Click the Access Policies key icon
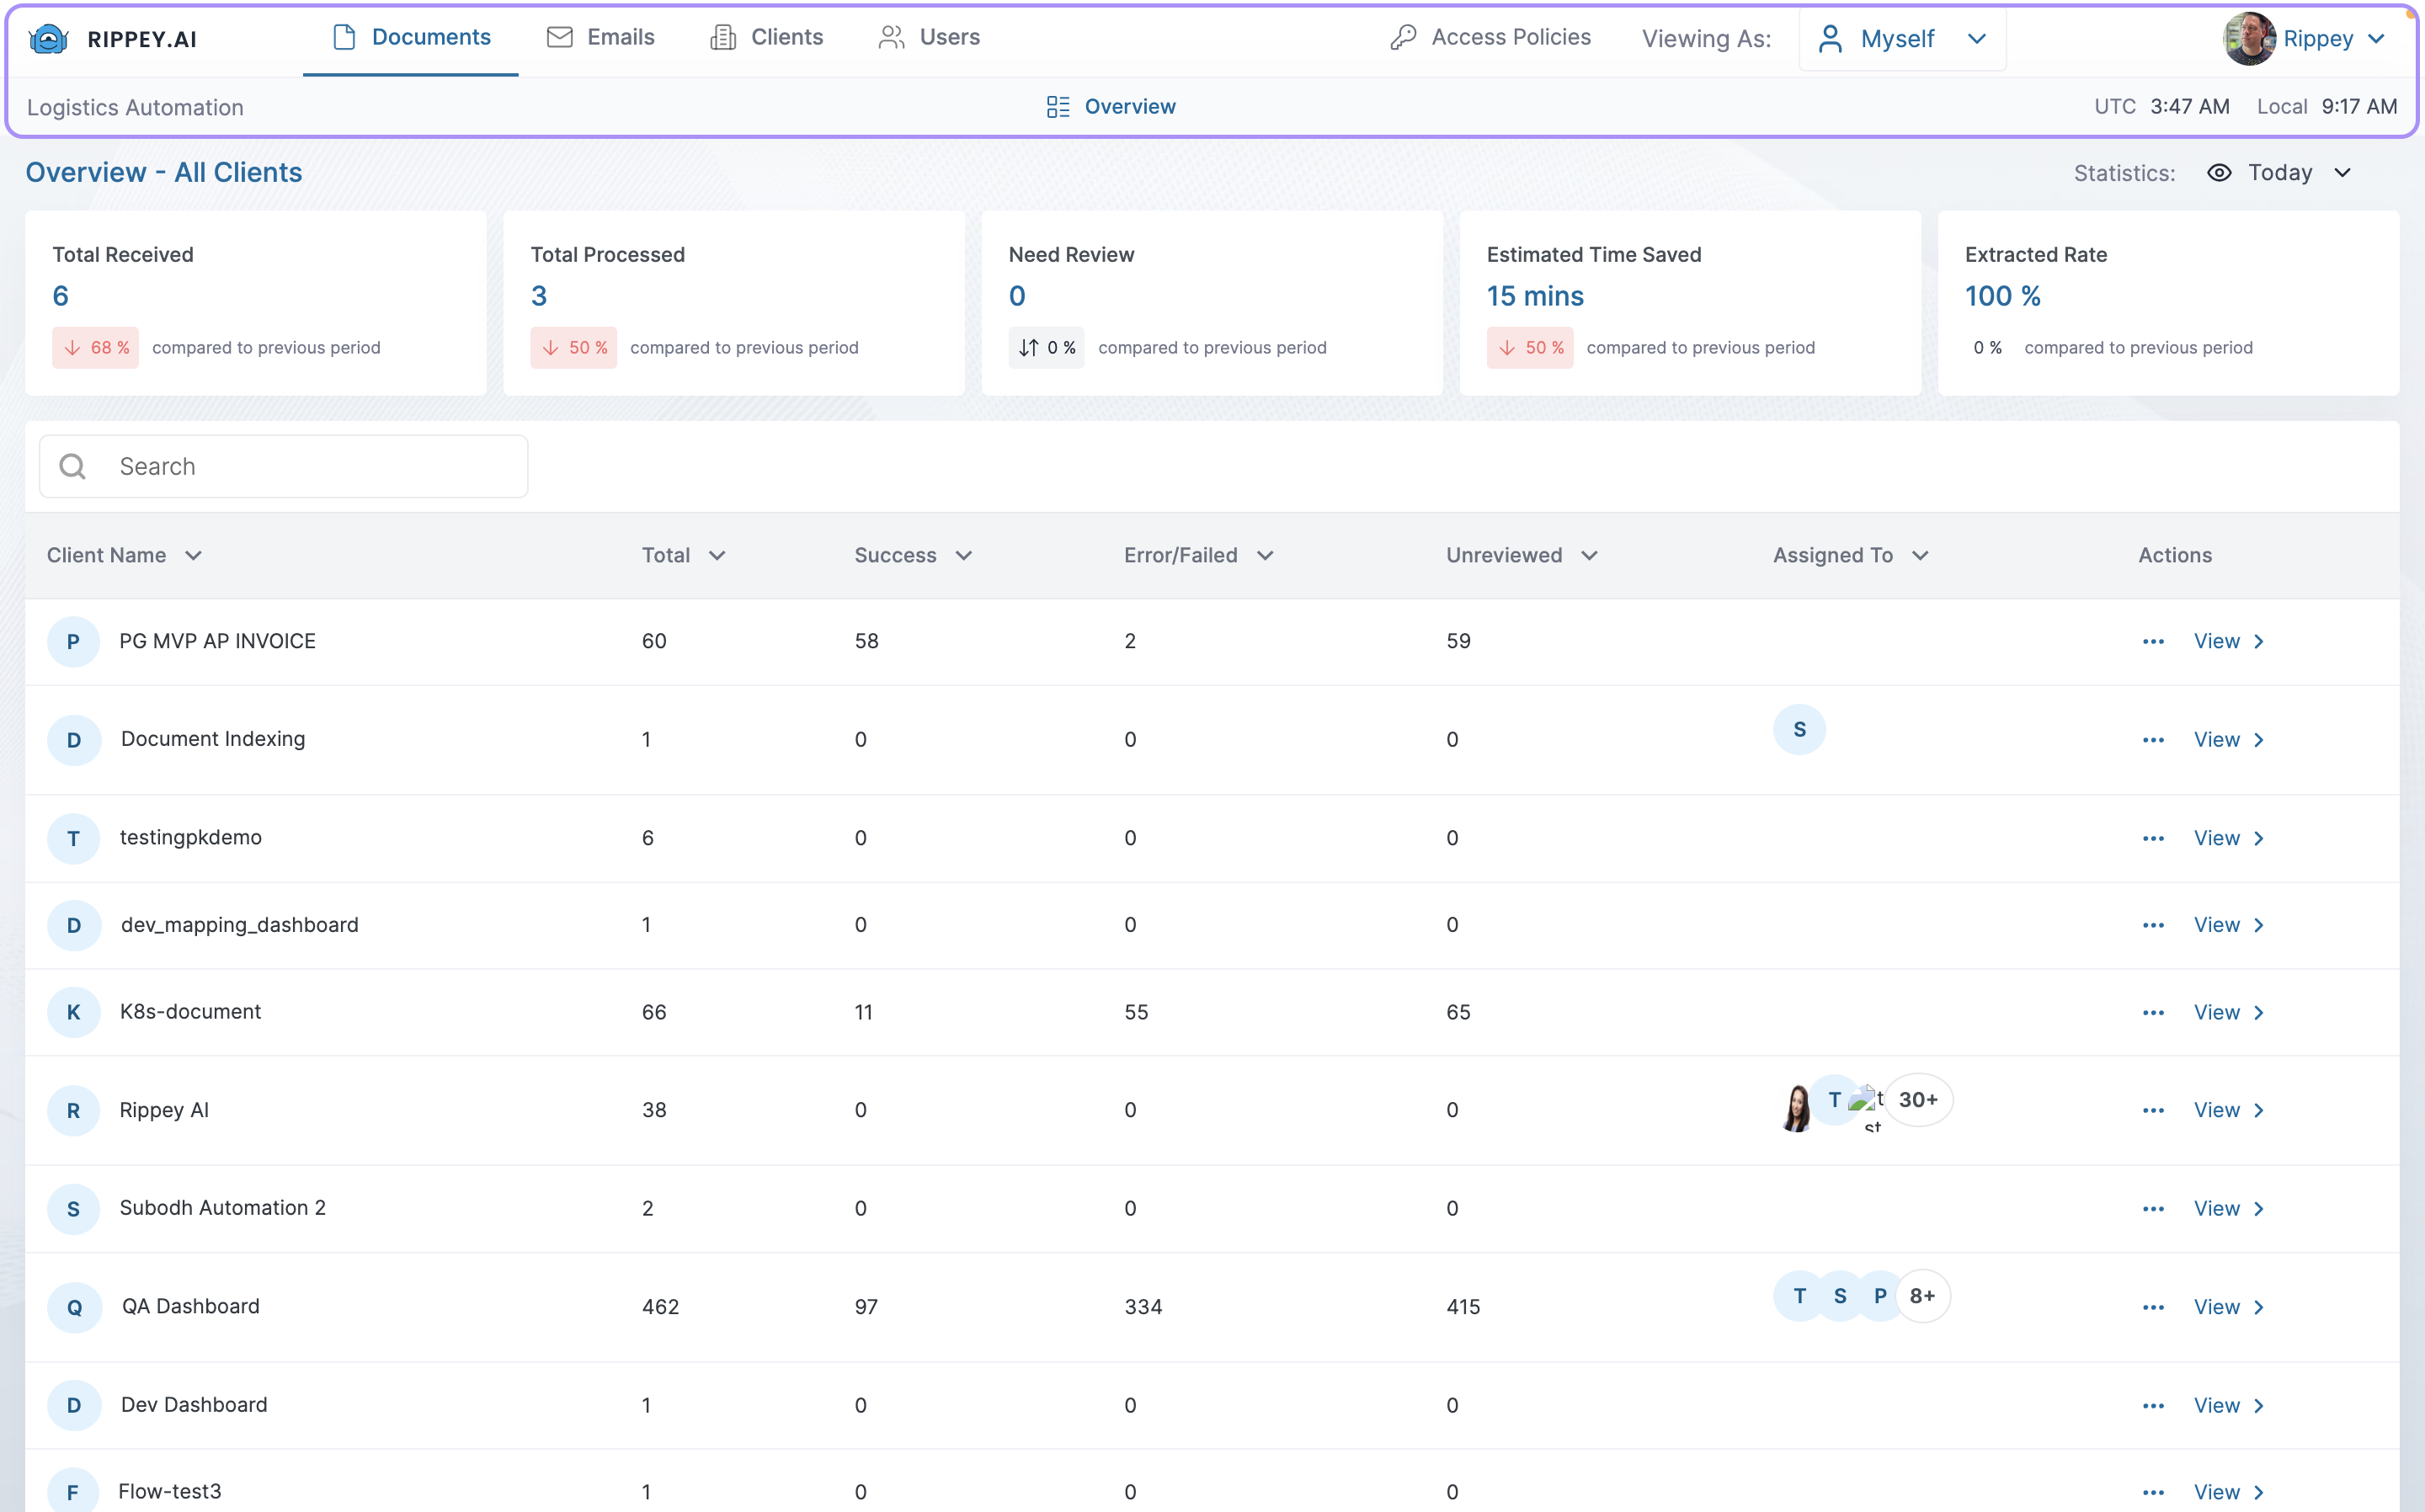The width and height of the screenshot is (2425, 1512). click(1403, 38)
